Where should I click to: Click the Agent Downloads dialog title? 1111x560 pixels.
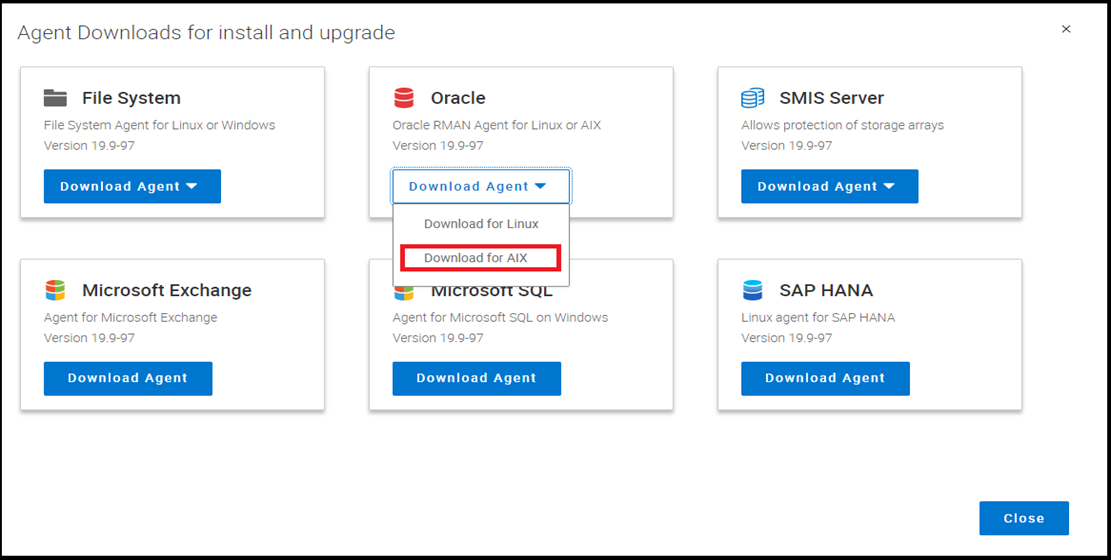(206, 33)
